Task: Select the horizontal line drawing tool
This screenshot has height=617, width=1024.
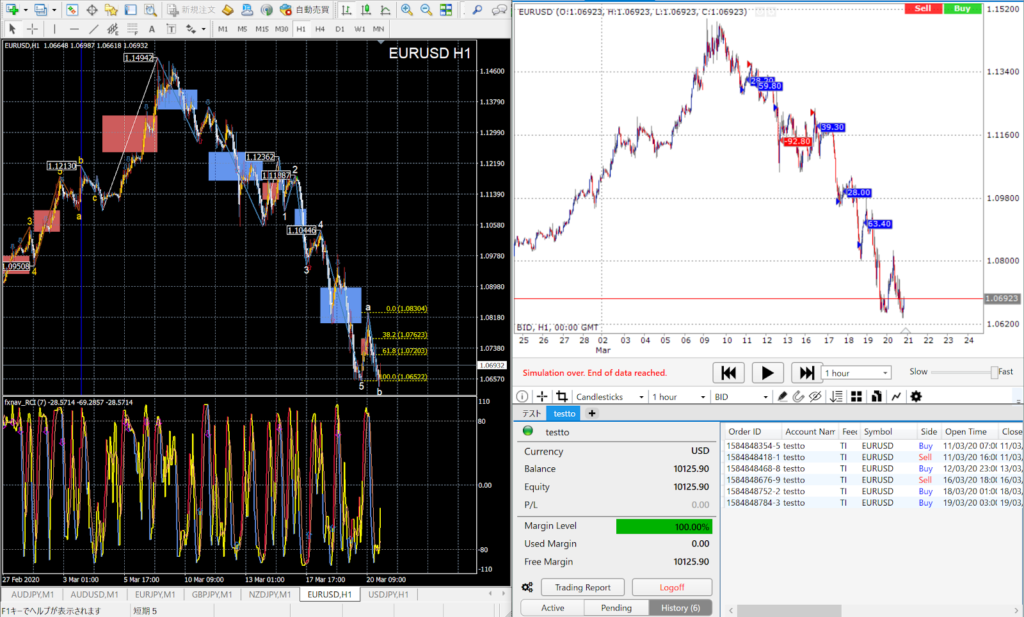Action: (x=74, y=29)
